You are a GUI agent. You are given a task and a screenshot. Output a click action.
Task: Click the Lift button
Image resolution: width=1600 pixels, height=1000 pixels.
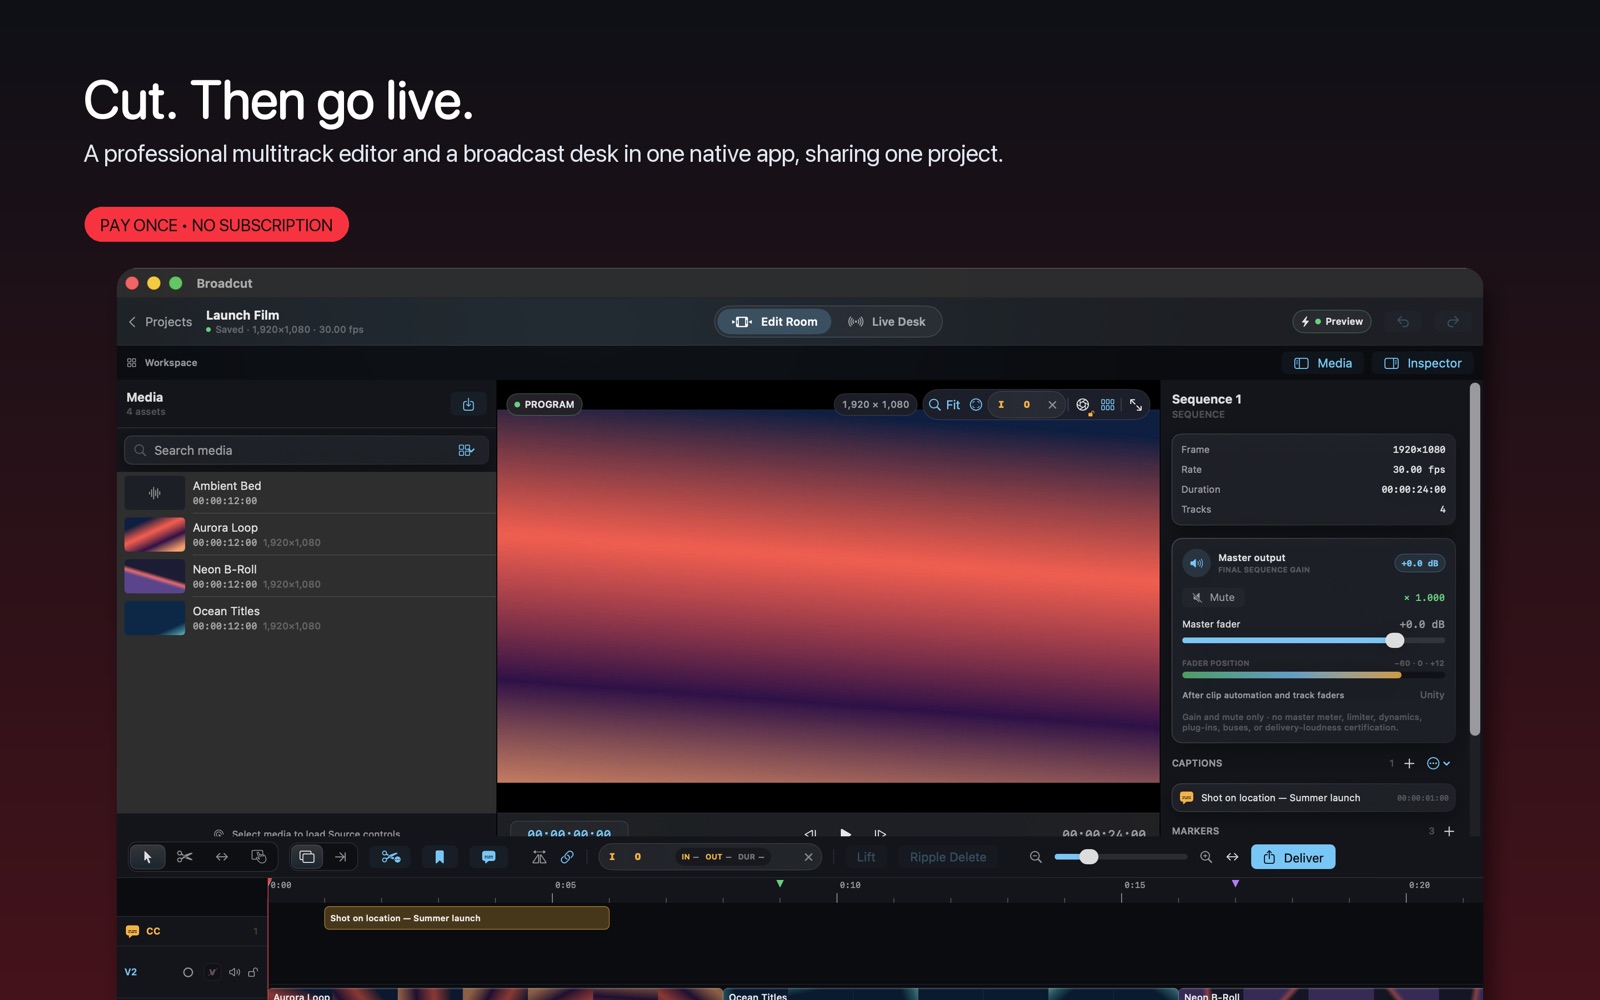coord(866,857)
